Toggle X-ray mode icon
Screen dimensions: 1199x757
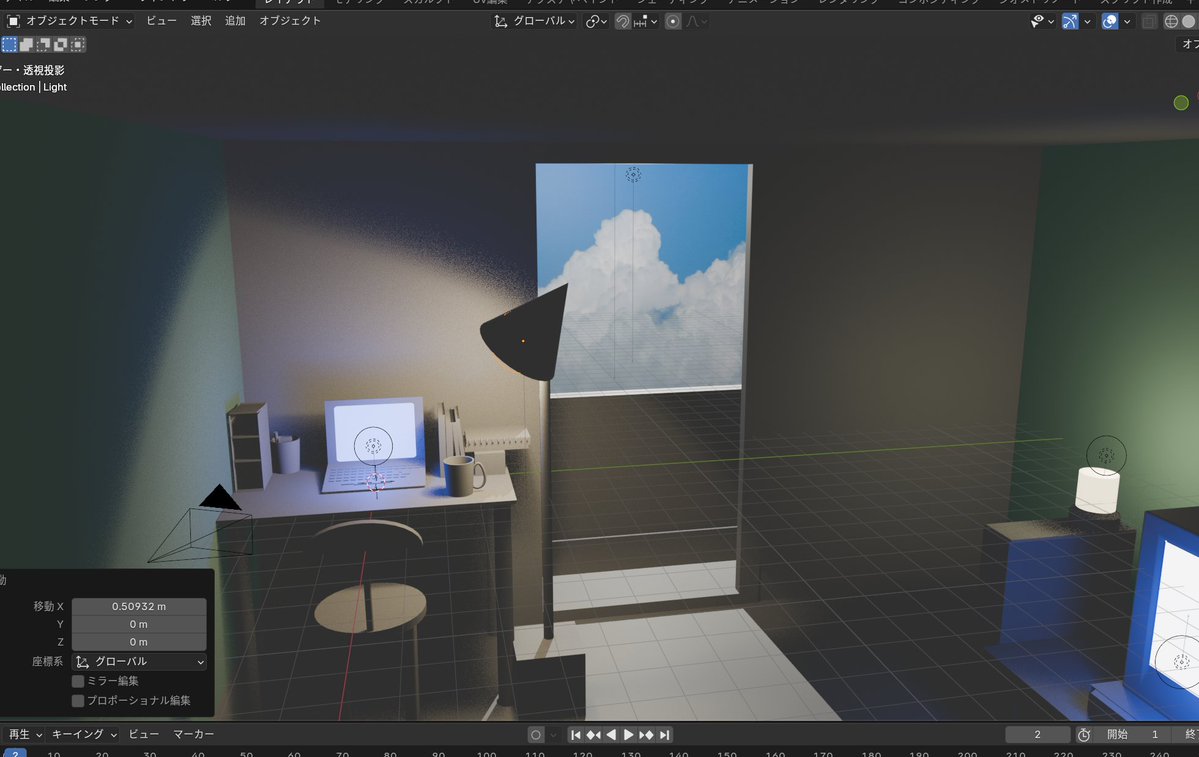click(1149, 21)
